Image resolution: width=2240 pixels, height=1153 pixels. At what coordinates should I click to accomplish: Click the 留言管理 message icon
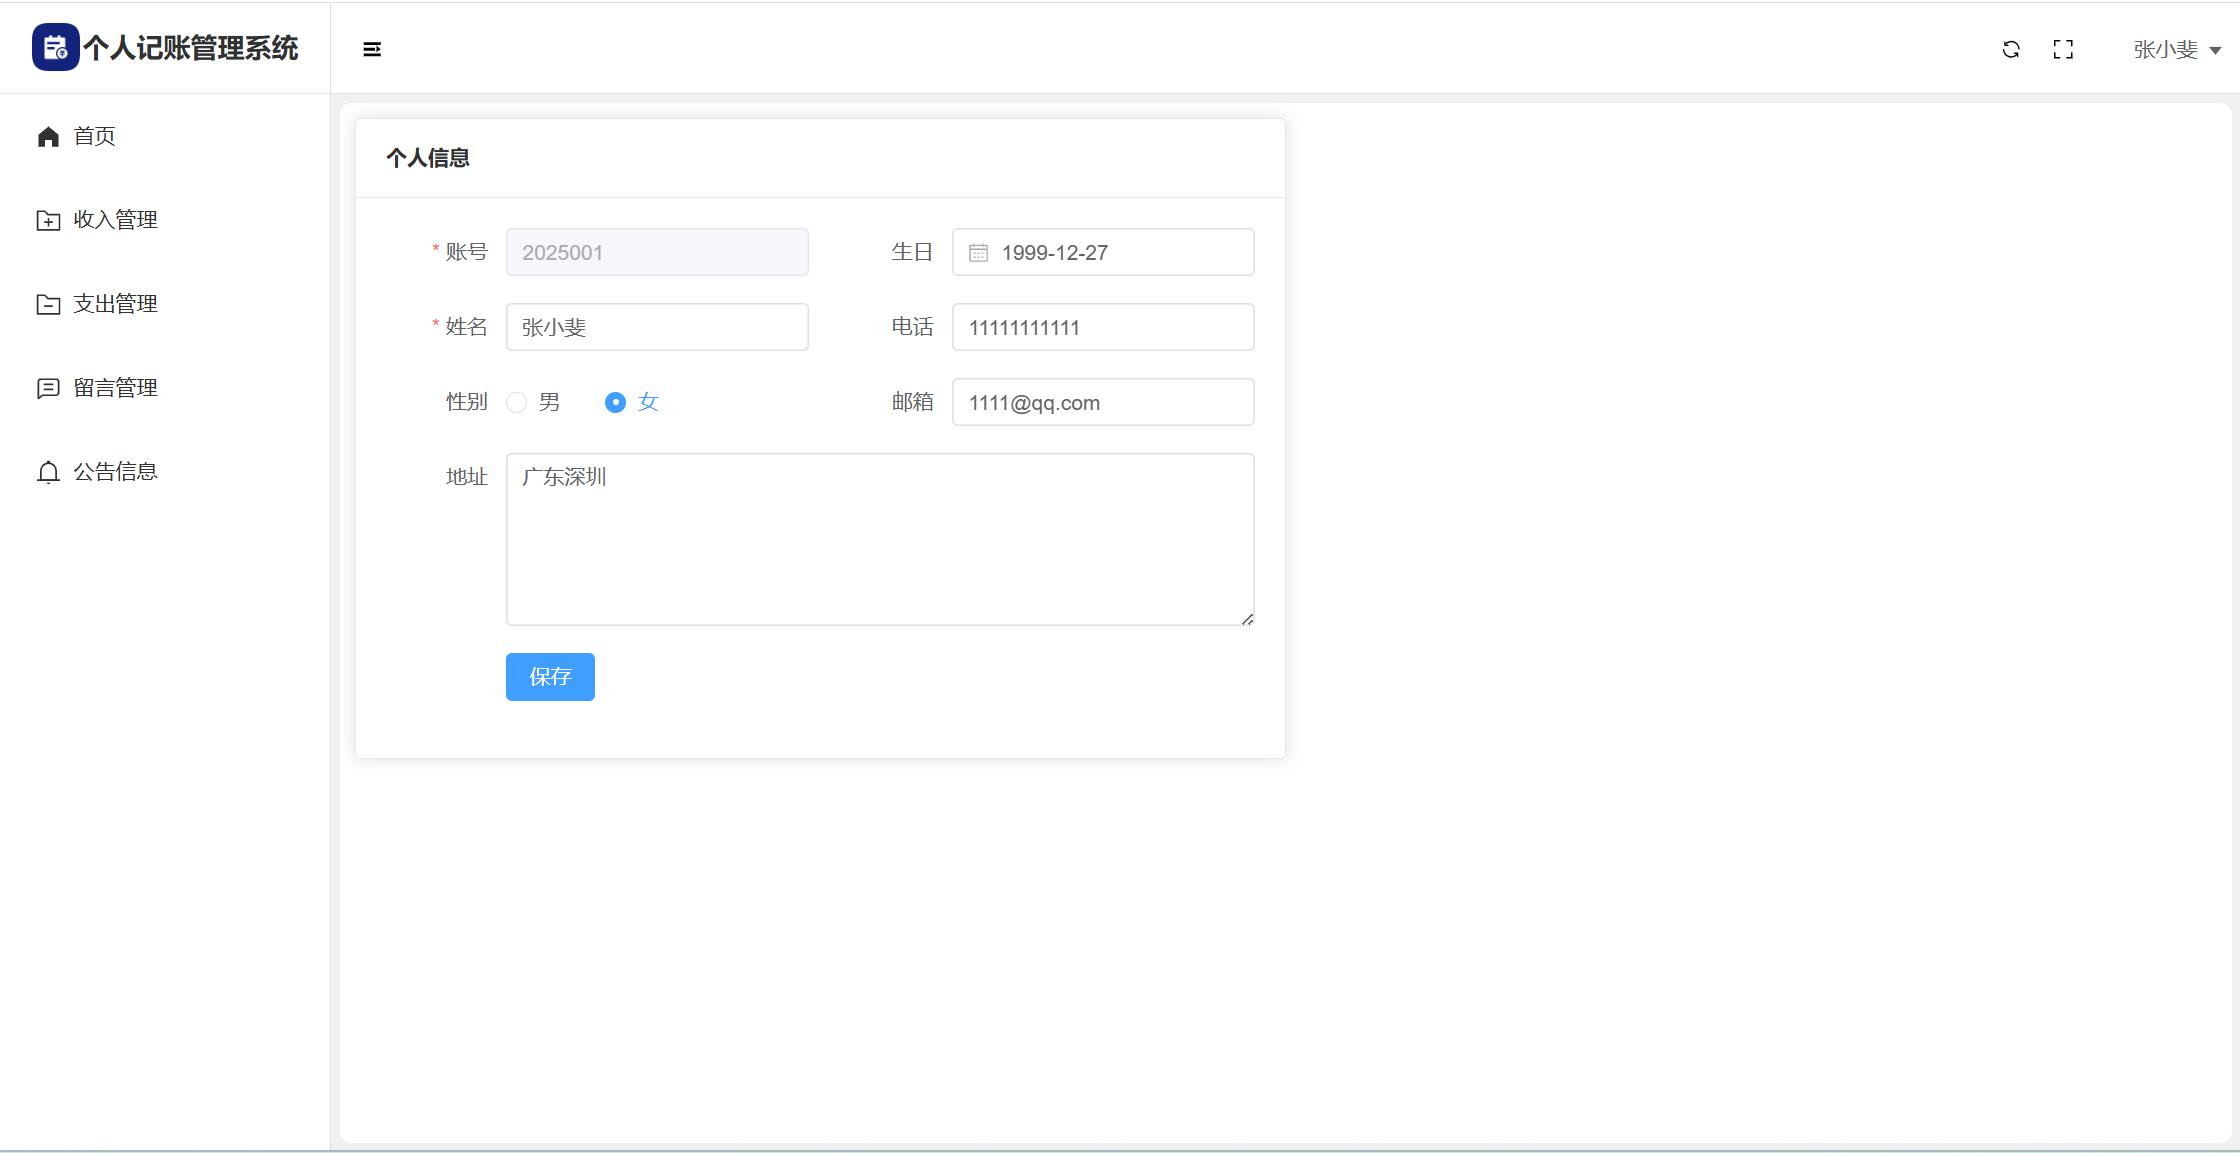pos(48,388)
